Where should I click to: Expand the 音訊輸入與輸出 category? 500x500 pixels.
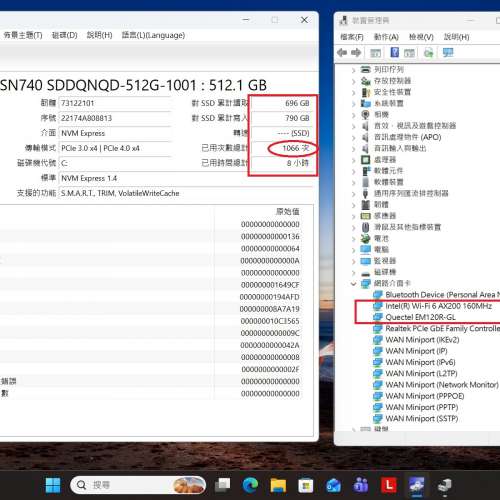tap(354, 149)
